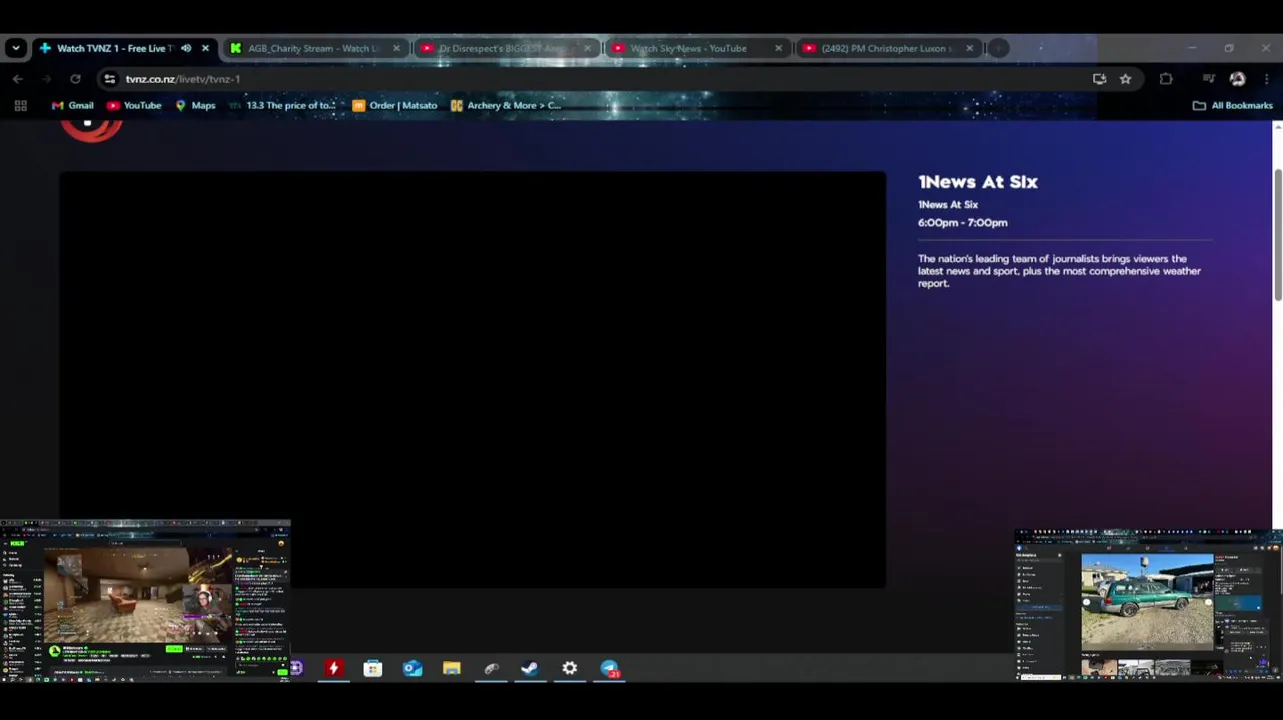Image resolution: width=1283 pixels, height=720 pixels.
Task: Mute the TVNZ 1 tab audio icon
Action: (186, 48)
